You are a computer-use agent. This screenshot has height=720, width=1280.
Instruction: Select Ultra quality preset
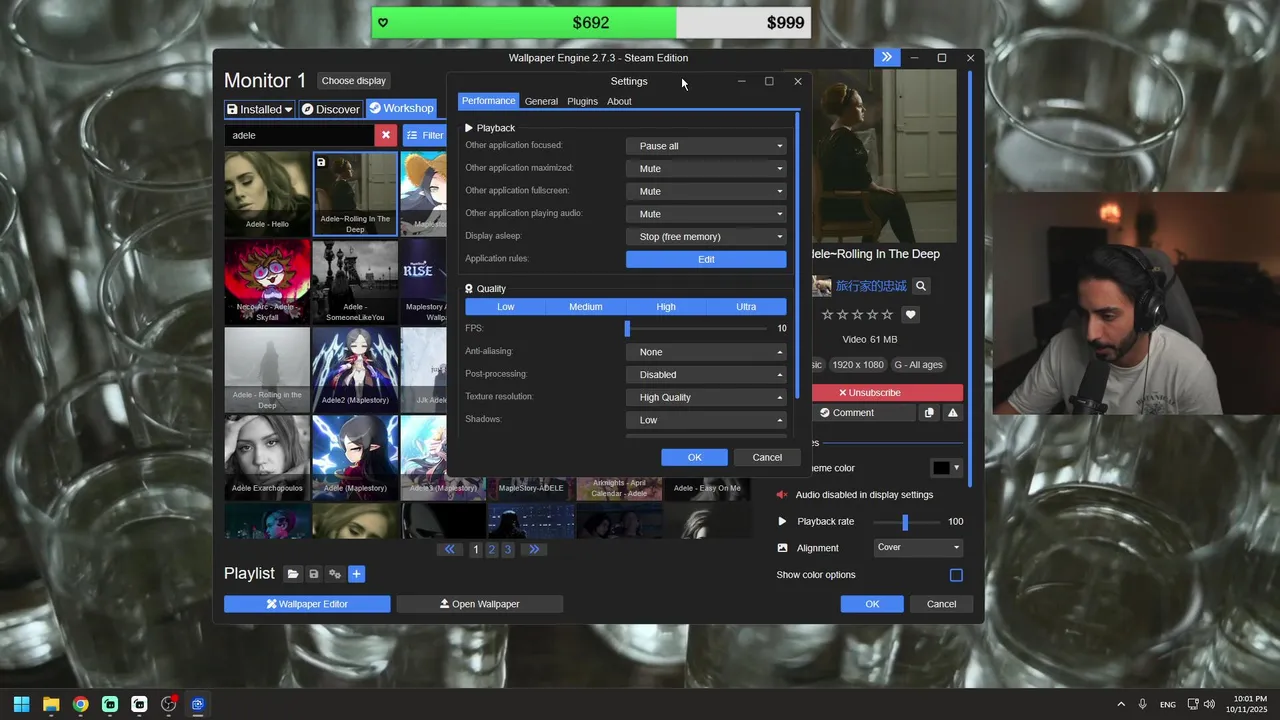746,307
